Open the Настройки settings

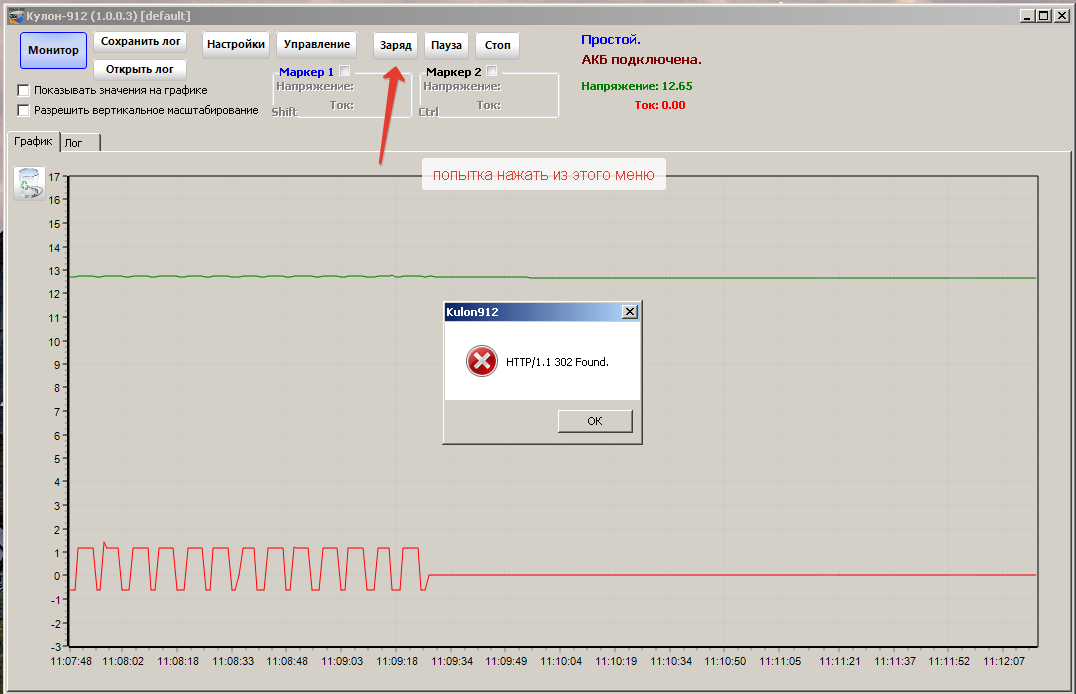click(236, 44)
